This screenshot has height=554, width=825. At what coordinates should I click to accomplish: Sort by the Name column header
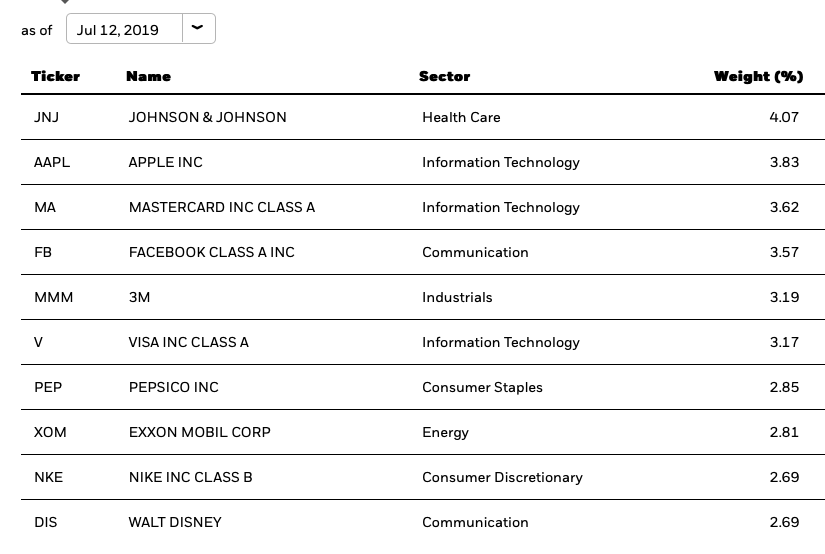point(148,76)
